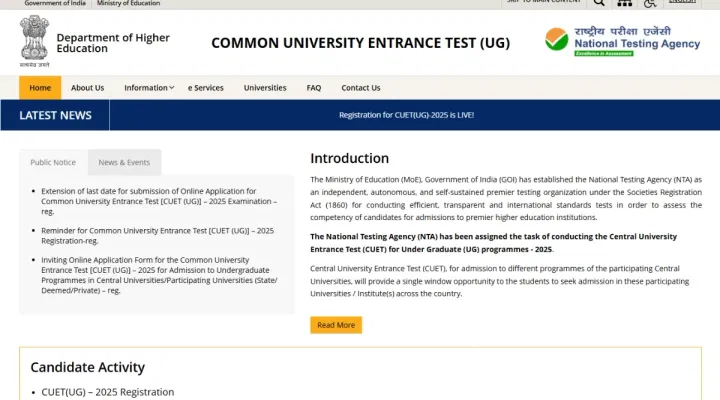Open CUET(UG) – 2025 Registration link
Viewport: 720px width, 400px height.
(x=108, y=392)
